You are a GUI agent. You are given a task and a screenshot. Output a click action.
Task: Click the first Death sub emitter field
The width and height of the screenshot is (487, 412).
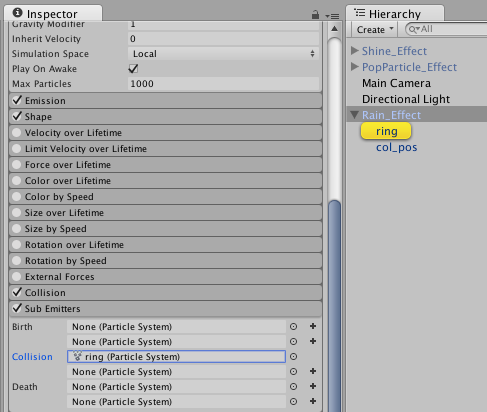coord(176,387)
